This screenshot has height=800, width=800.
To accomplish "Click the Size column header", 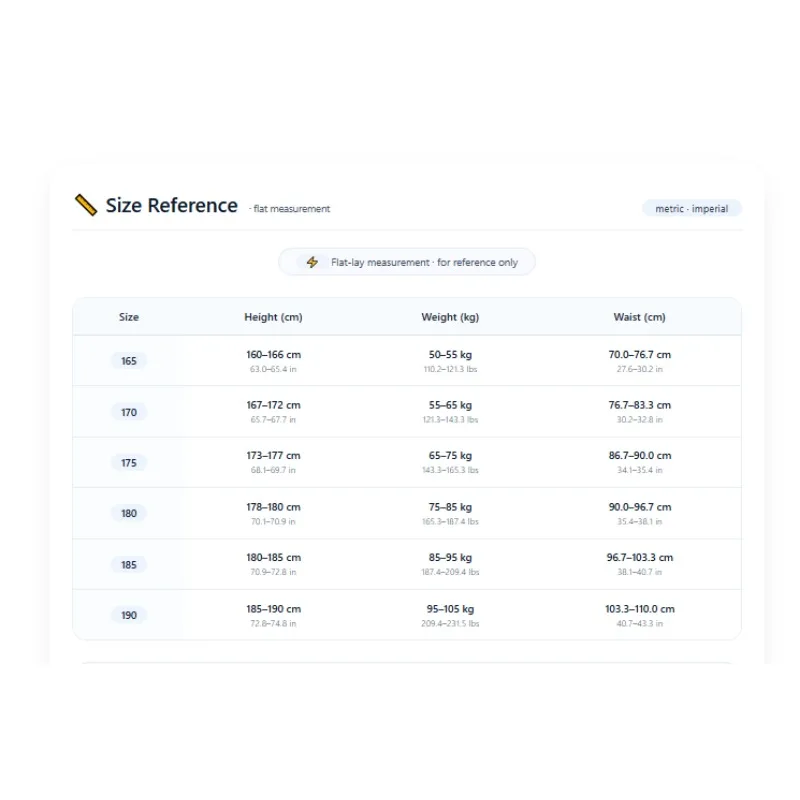I will (129, 317).
